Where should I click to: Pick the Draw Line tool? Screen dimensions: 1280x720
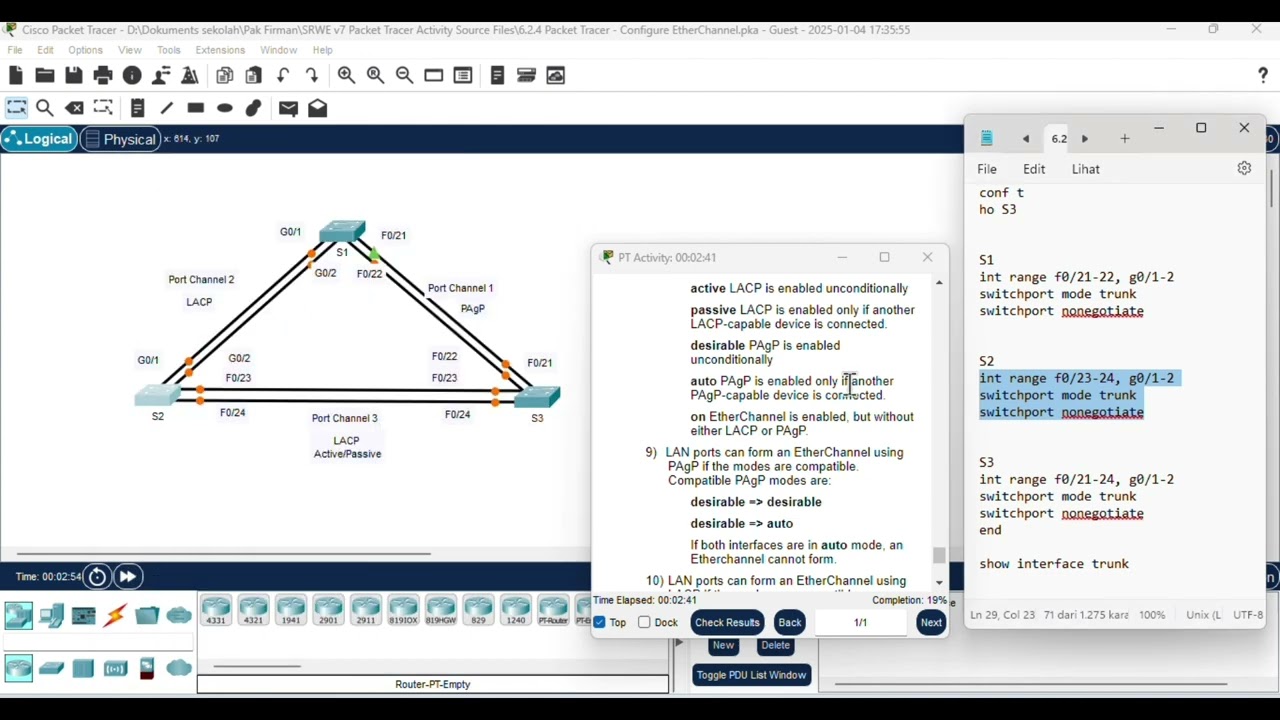167,108
